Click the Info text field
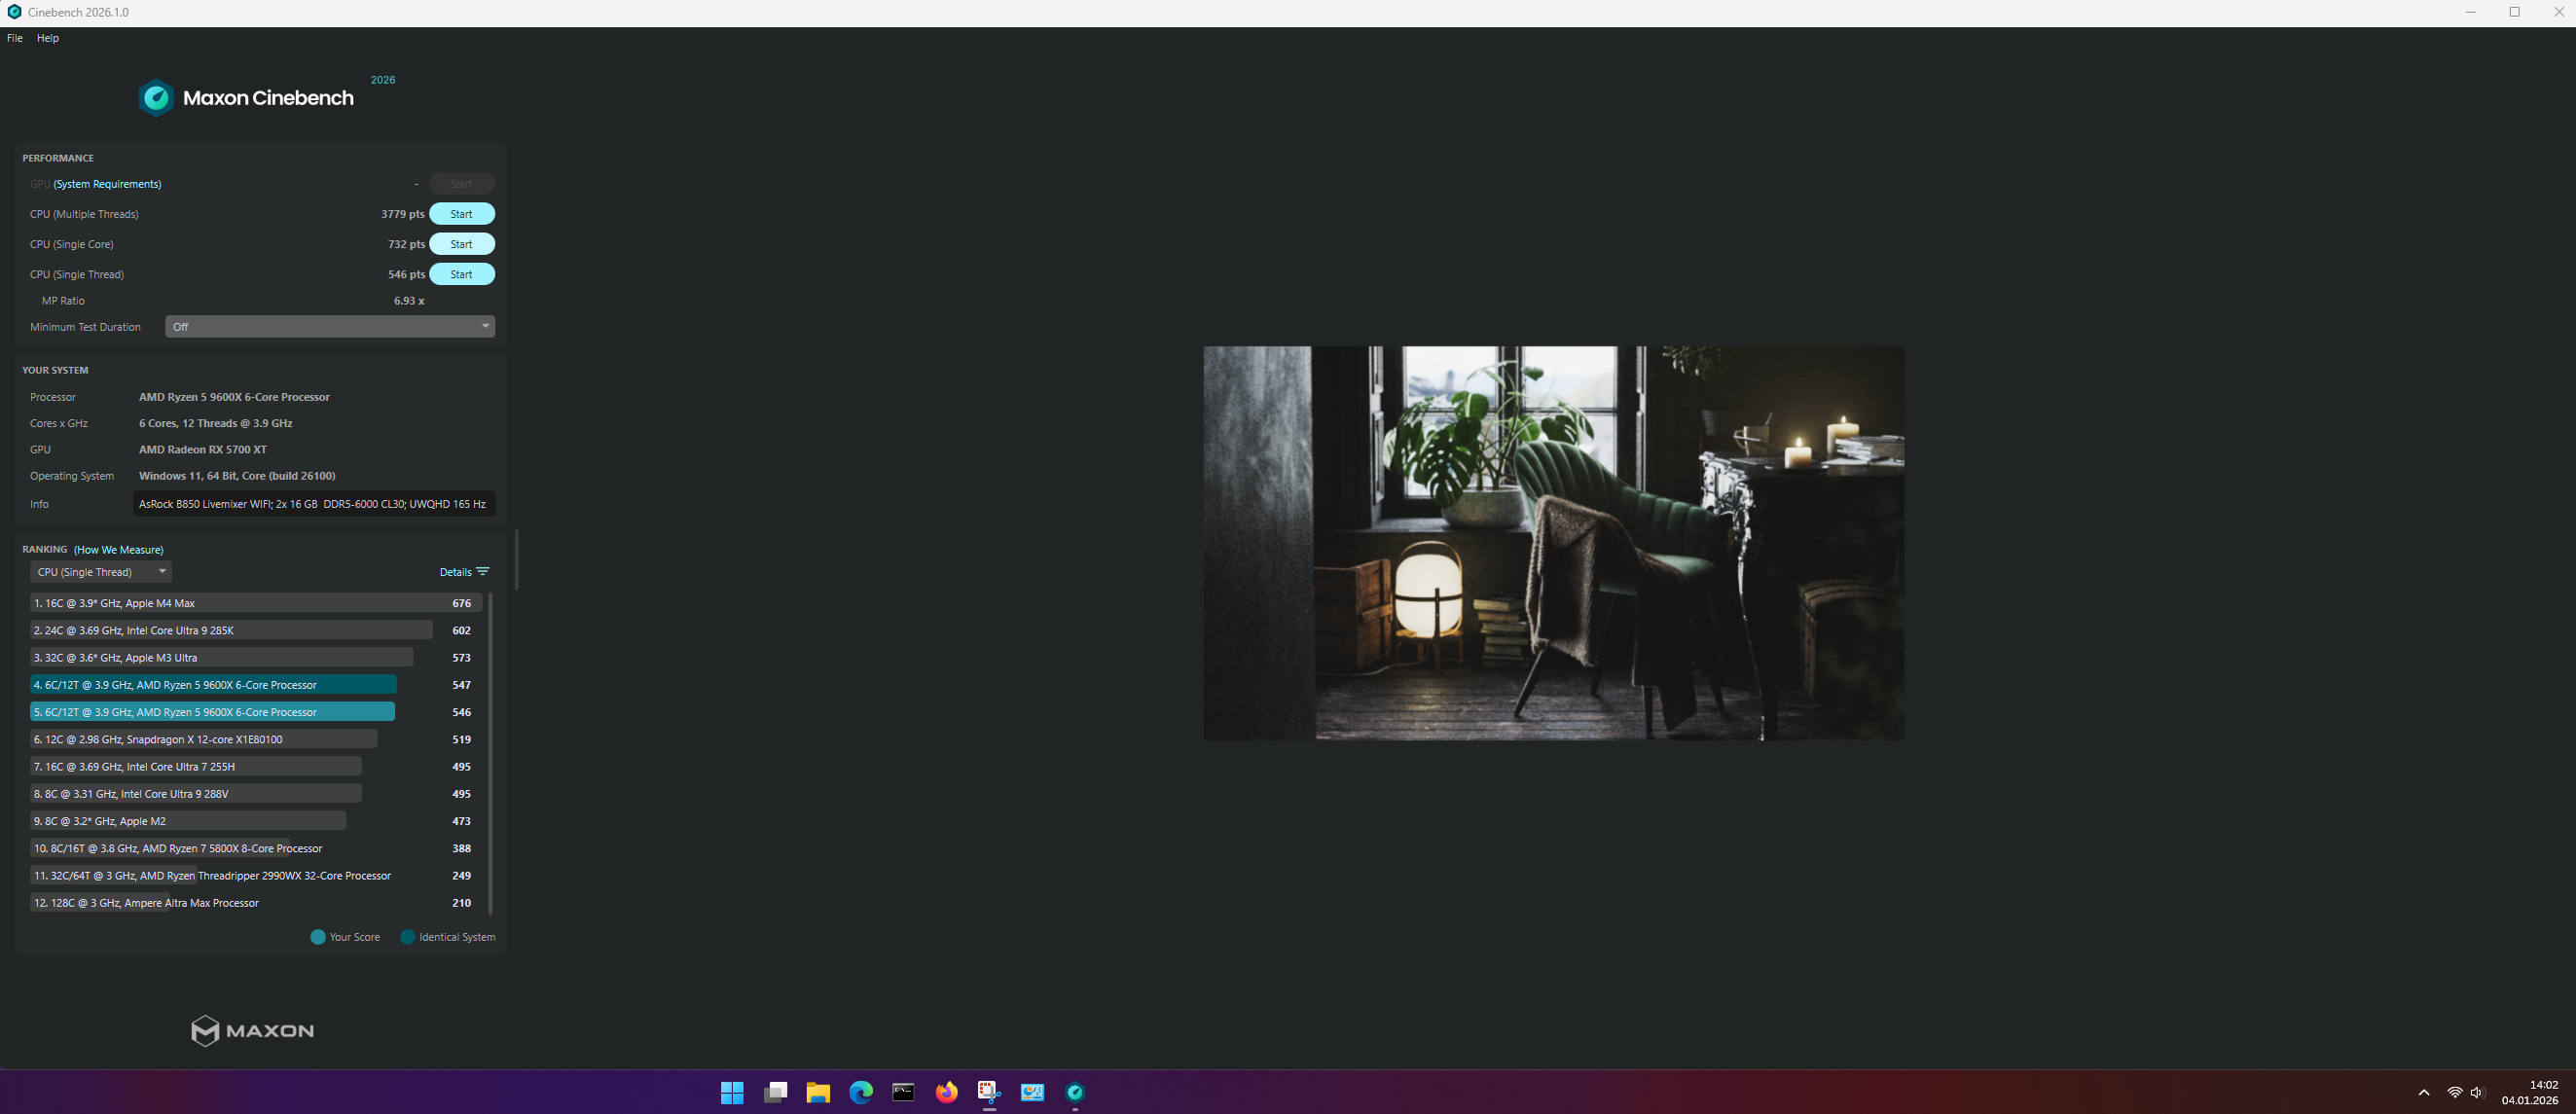The height and width of the screenshot is (1114, 2576). click(313, 504)
